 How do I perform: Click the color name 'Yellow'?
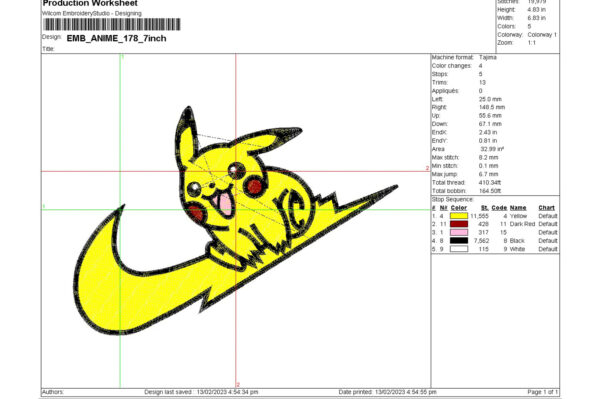518,216
